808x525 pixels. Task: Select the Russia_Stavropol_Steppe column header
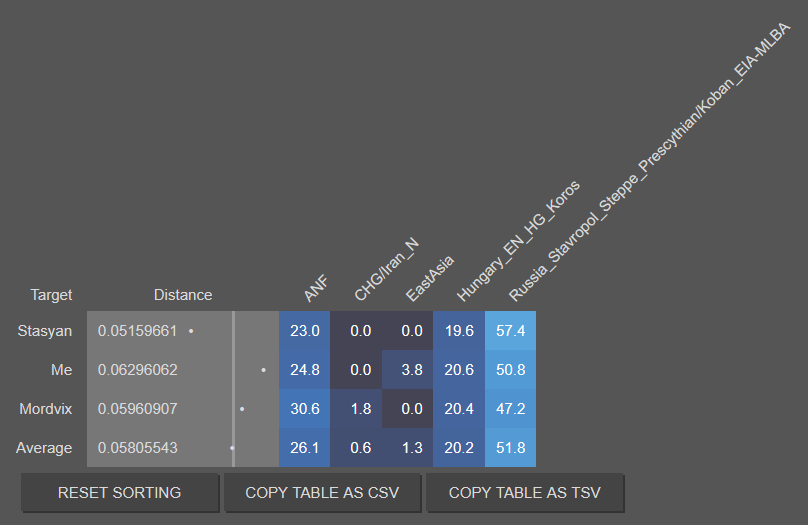[649, 162]
